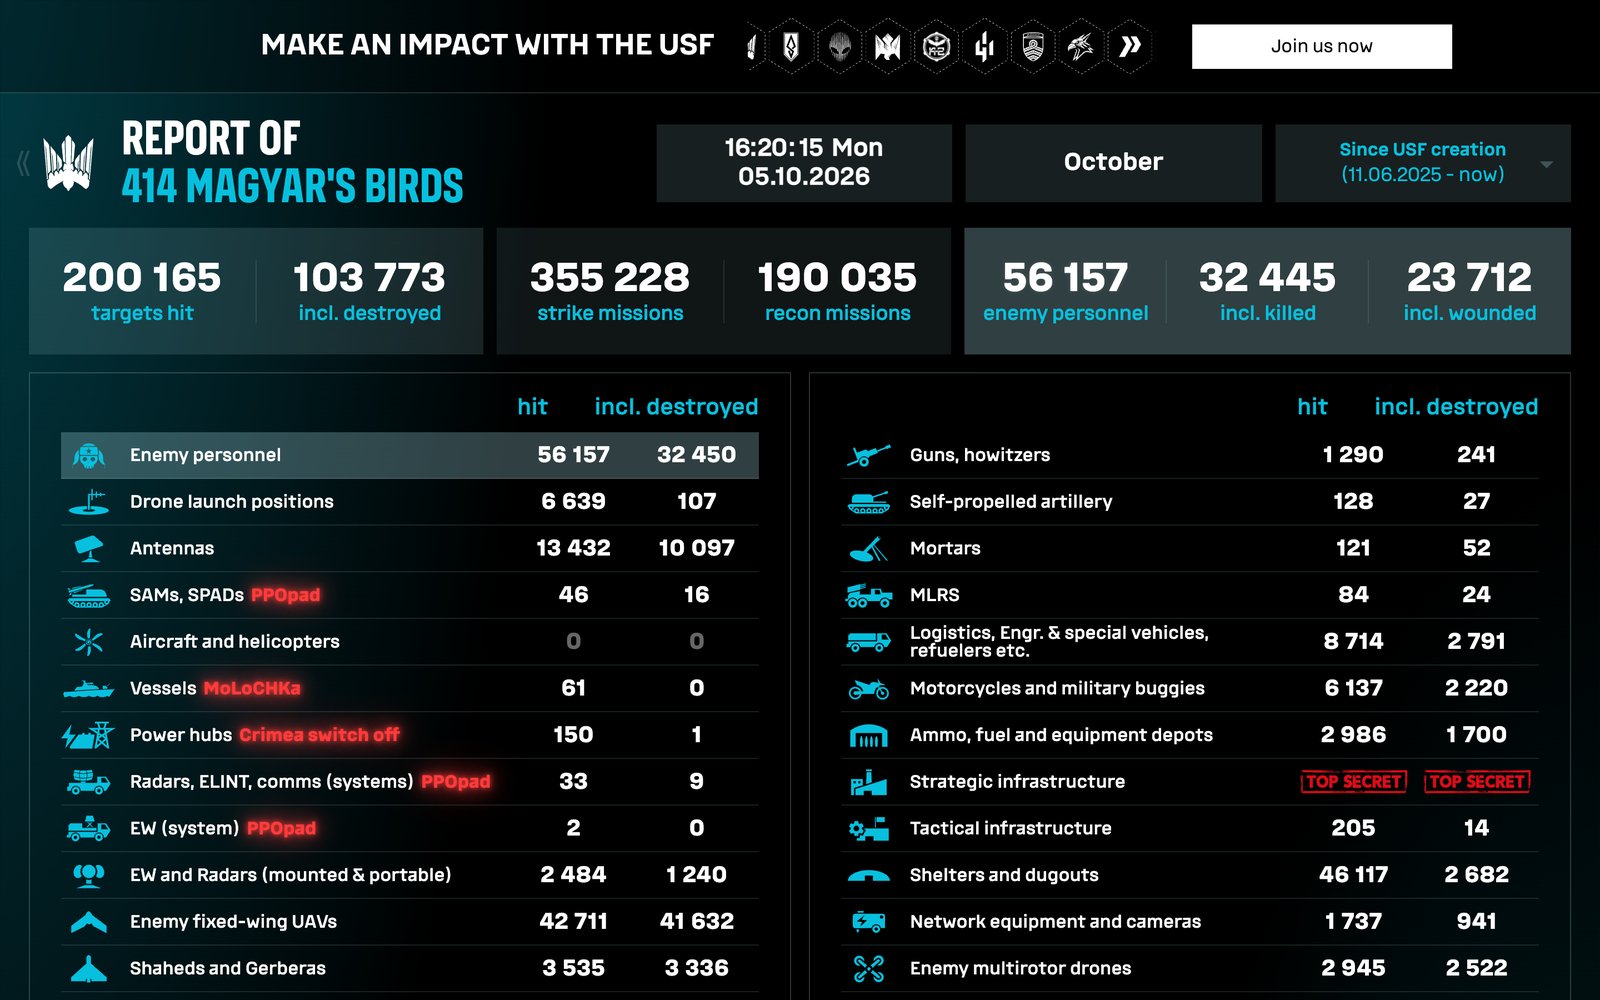Click the Enemy personnel soldier icon
The image size is (1600, 1000).
point(89,456)
